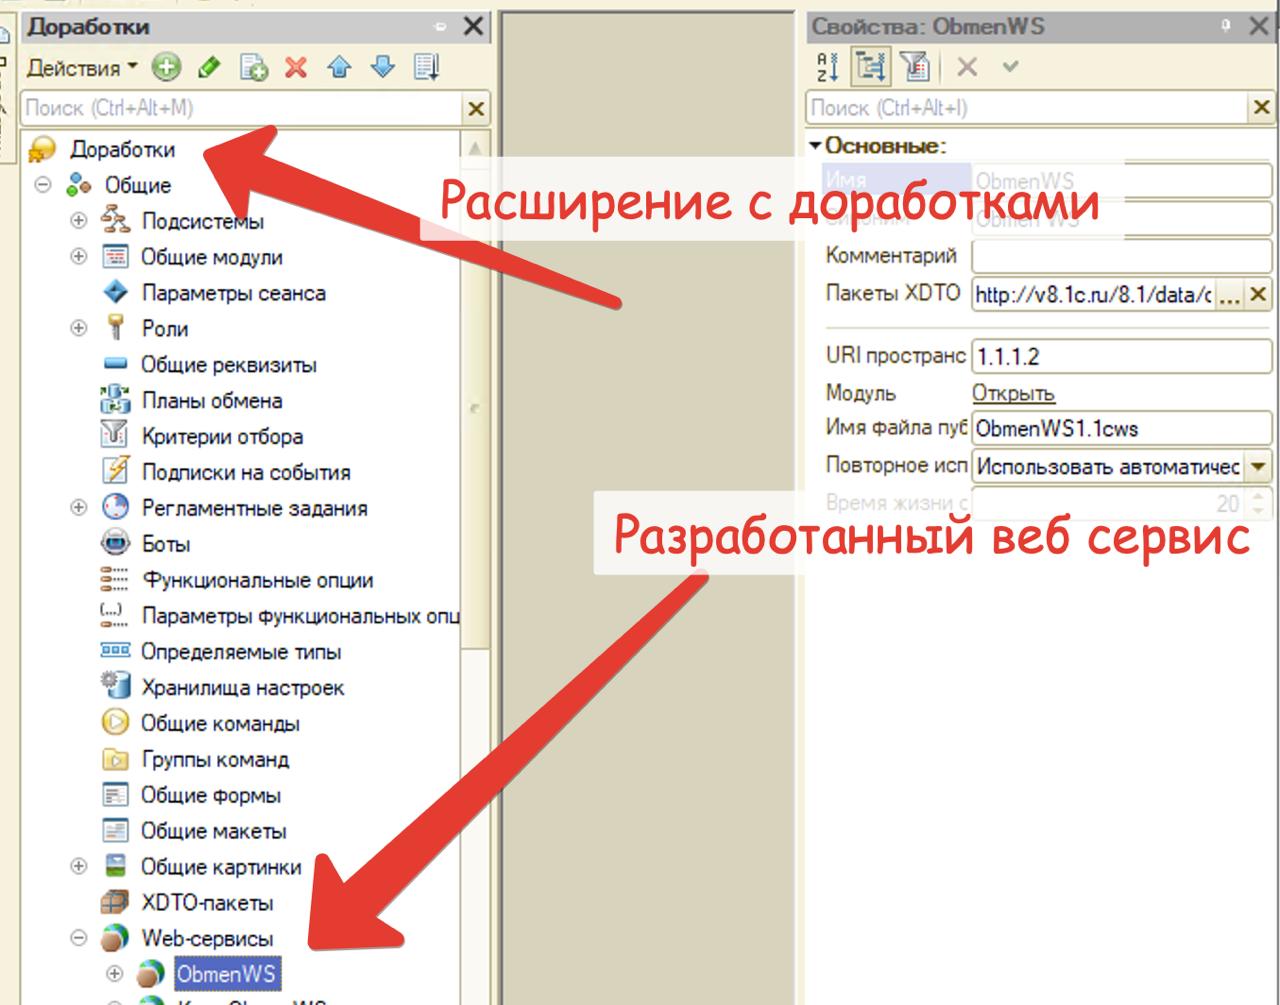Click the URI пространства имен field

[1121, 356]
